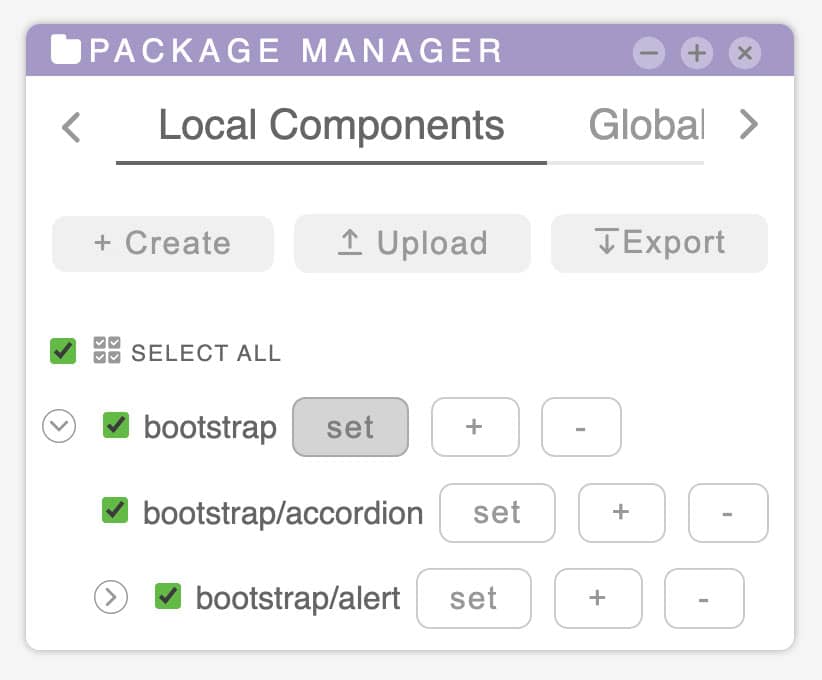This screenshot has width=822, height=680.
Task: Expand the bootstrap/alert item
Action: pos(111,597)
